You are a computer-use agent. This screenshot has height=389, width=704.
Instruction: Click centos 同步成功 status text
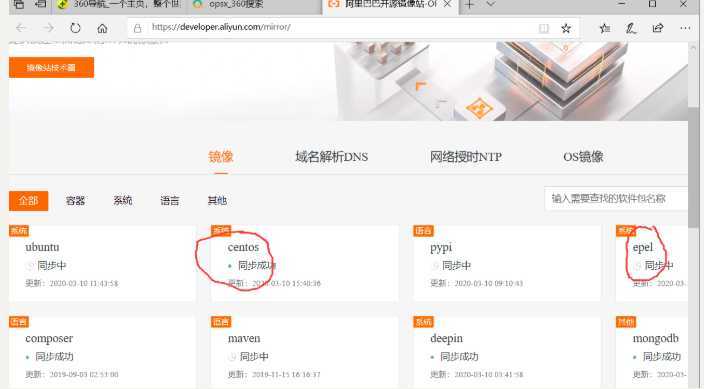pyautogui.click(x=257, y=265)
